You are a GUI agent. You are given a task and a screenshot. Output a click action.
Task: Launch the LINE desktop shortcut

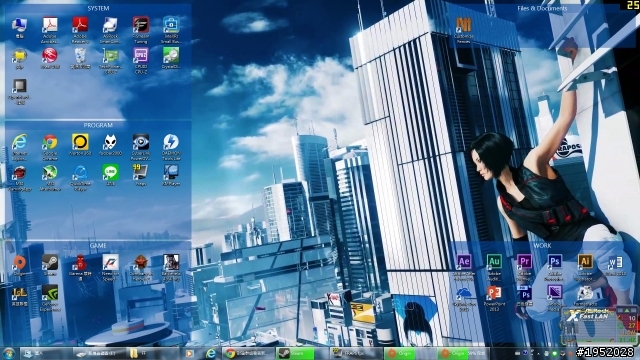coord(110,175)
